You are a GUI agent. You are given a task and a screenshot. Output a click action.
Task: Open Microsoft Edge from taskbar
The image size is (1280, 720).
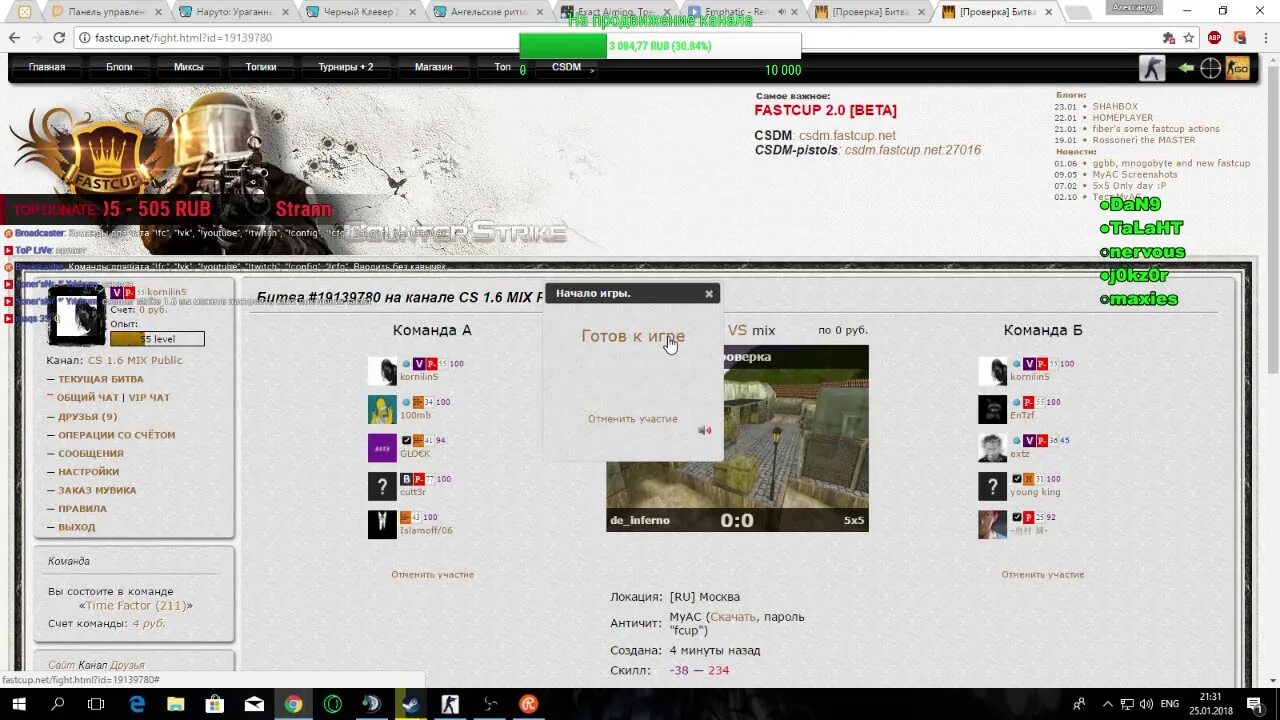[x=137, y=704]
